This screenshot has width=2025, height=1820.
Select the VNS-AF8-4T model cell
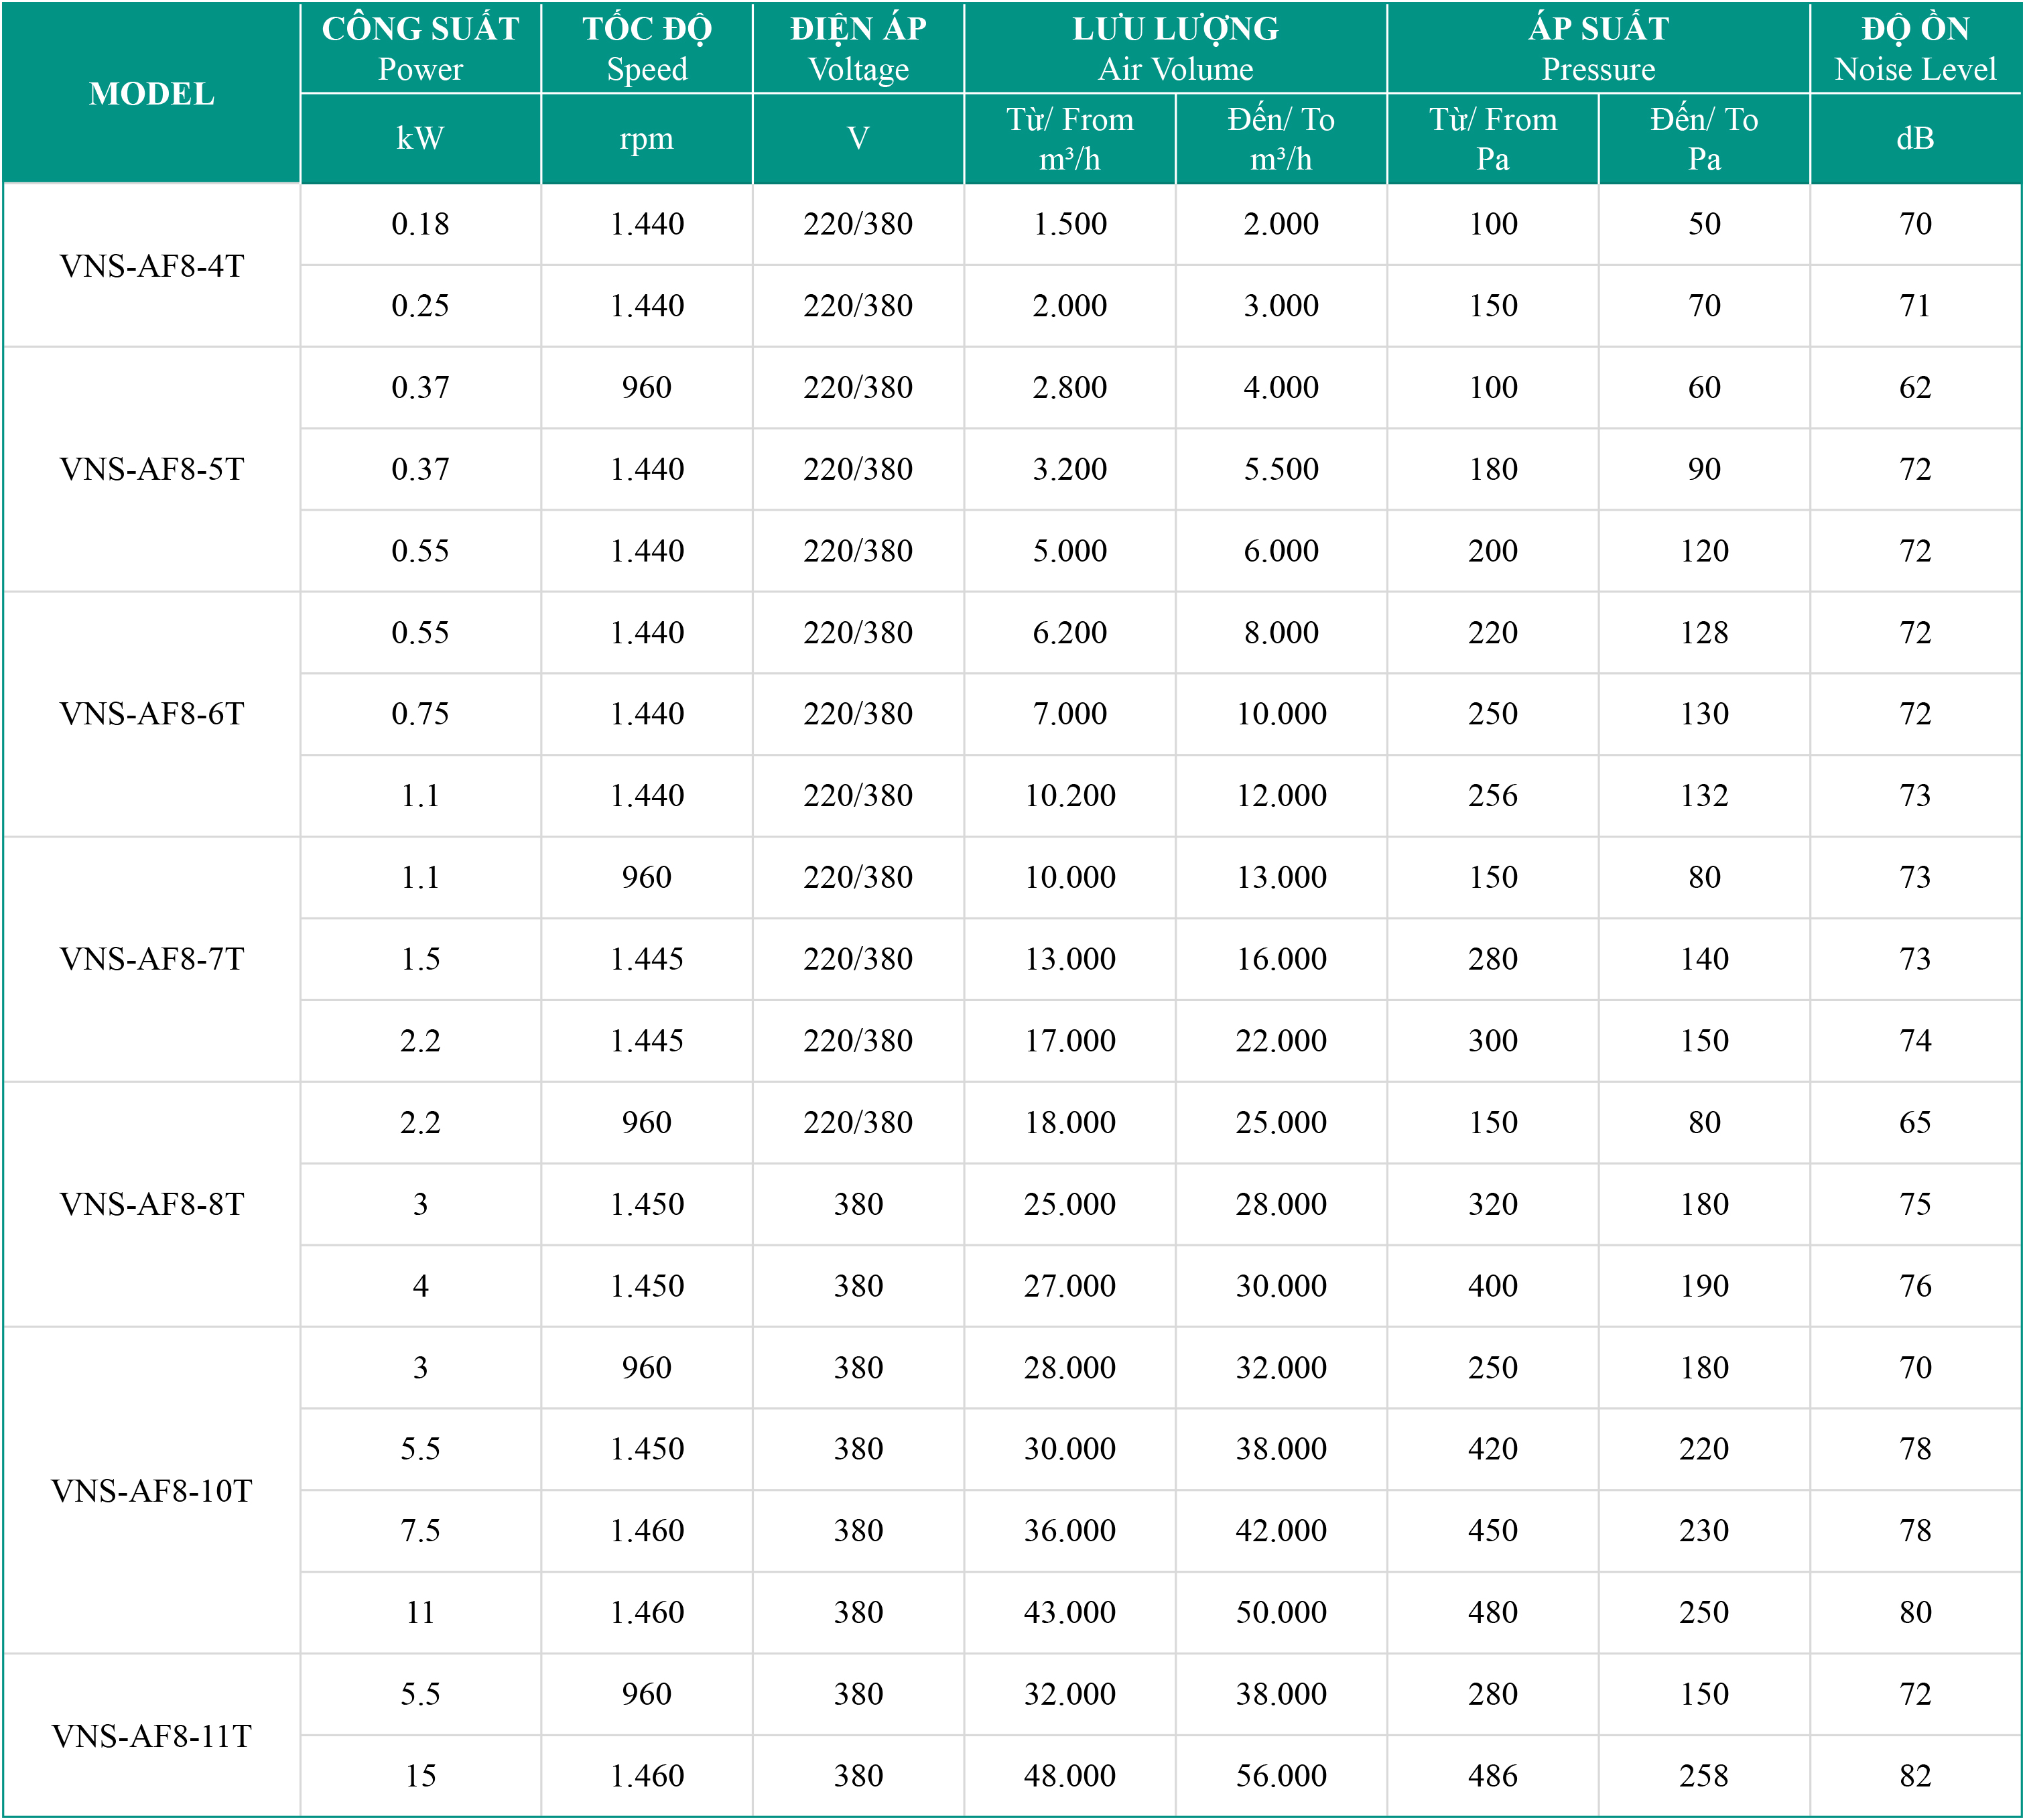click(152, 266)
